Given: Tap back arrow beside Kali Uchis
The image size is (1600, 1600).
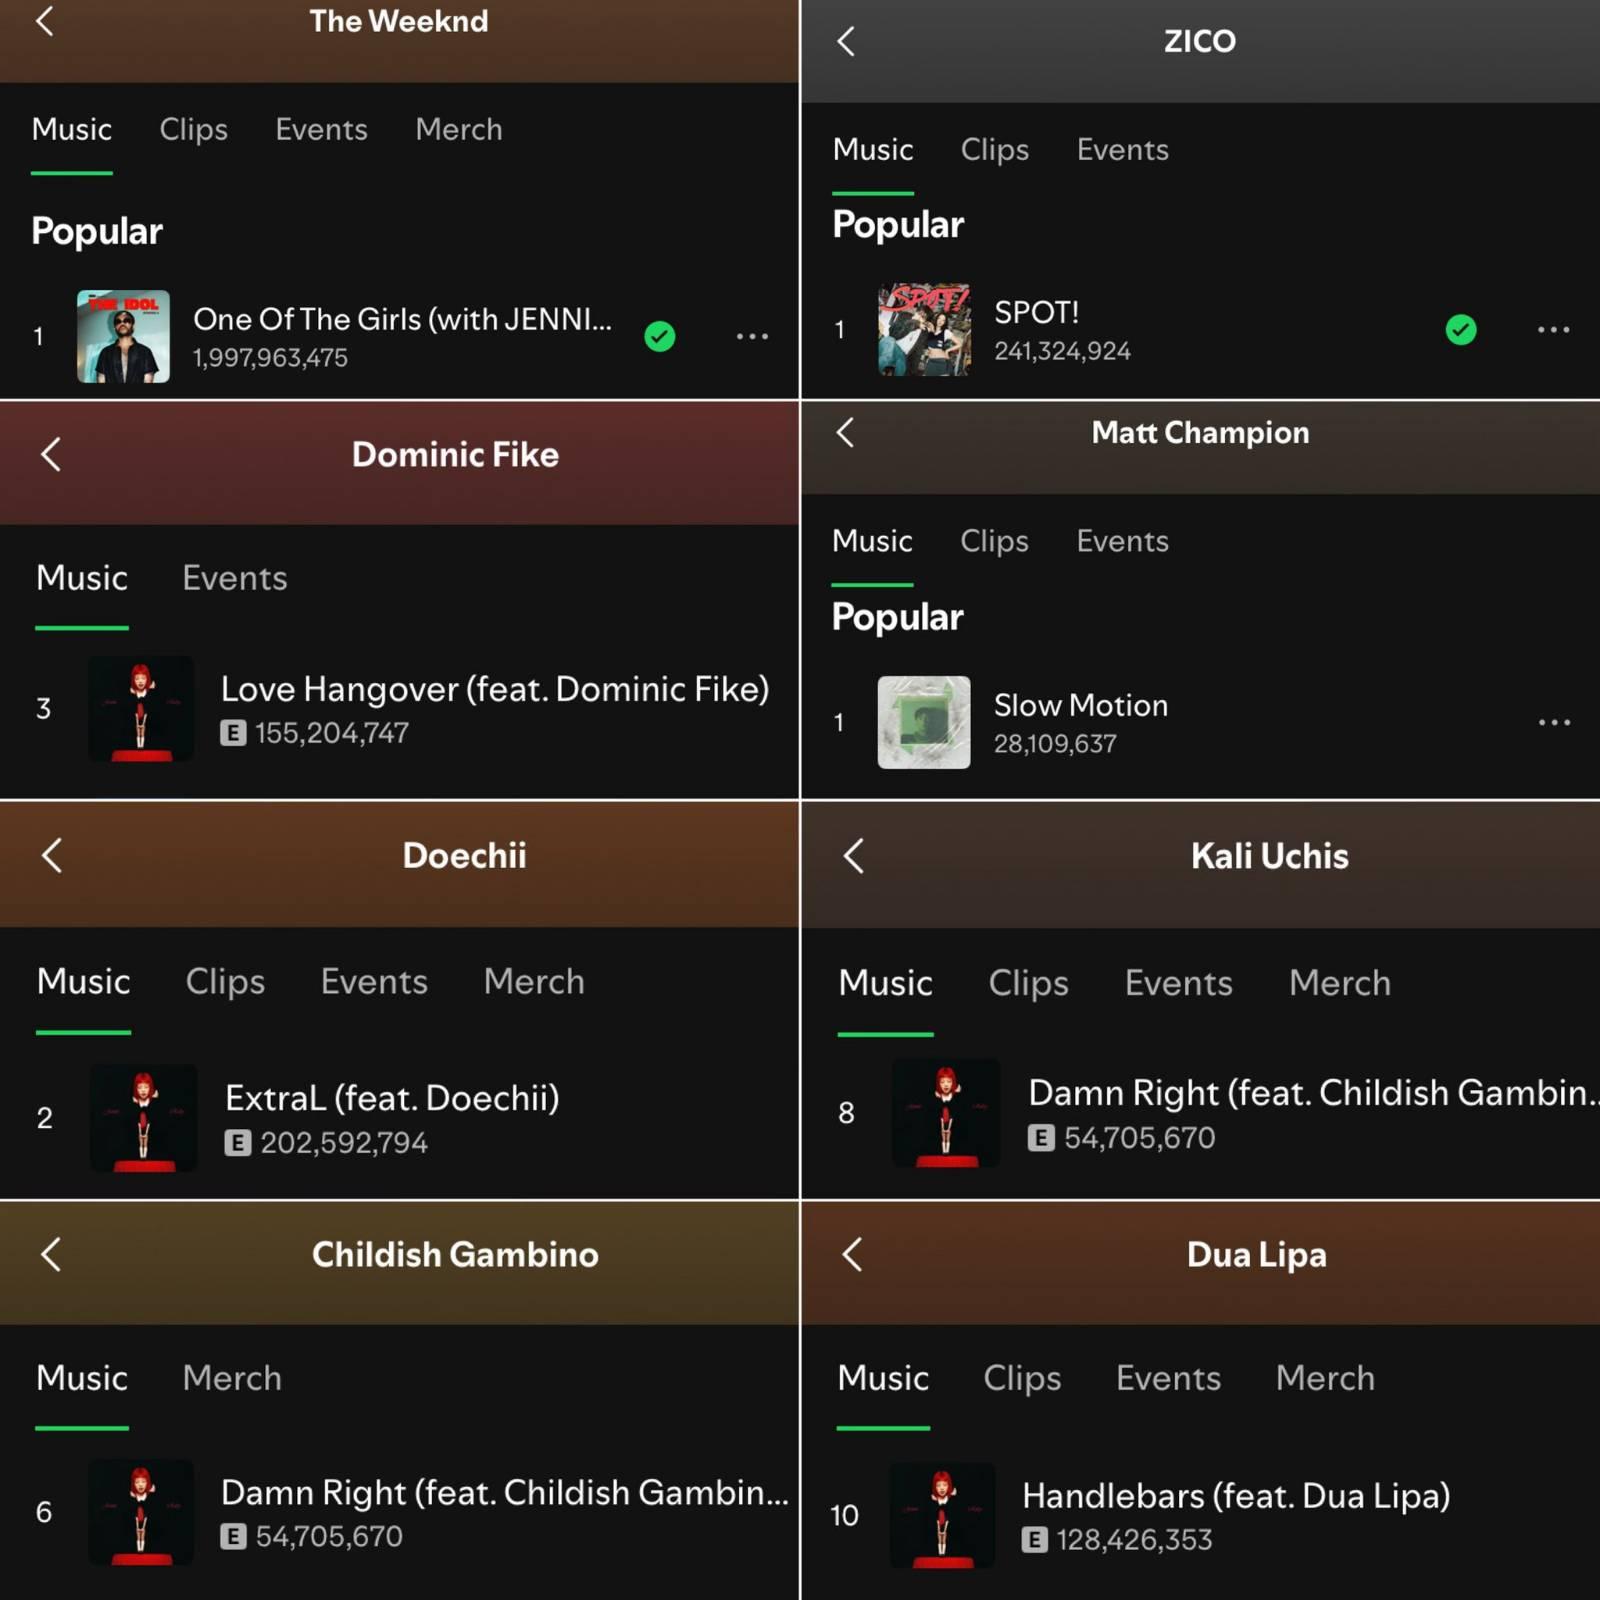Looking at the screenshot, I should tap(854, 856).
